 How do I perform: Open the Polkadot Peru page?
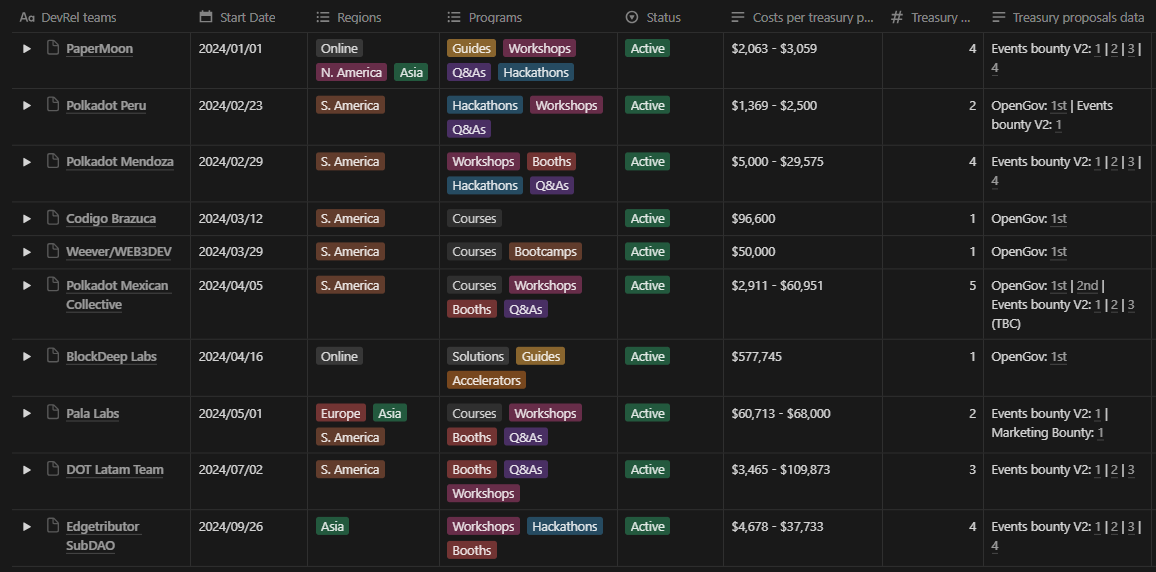click(x=106, y=106)
